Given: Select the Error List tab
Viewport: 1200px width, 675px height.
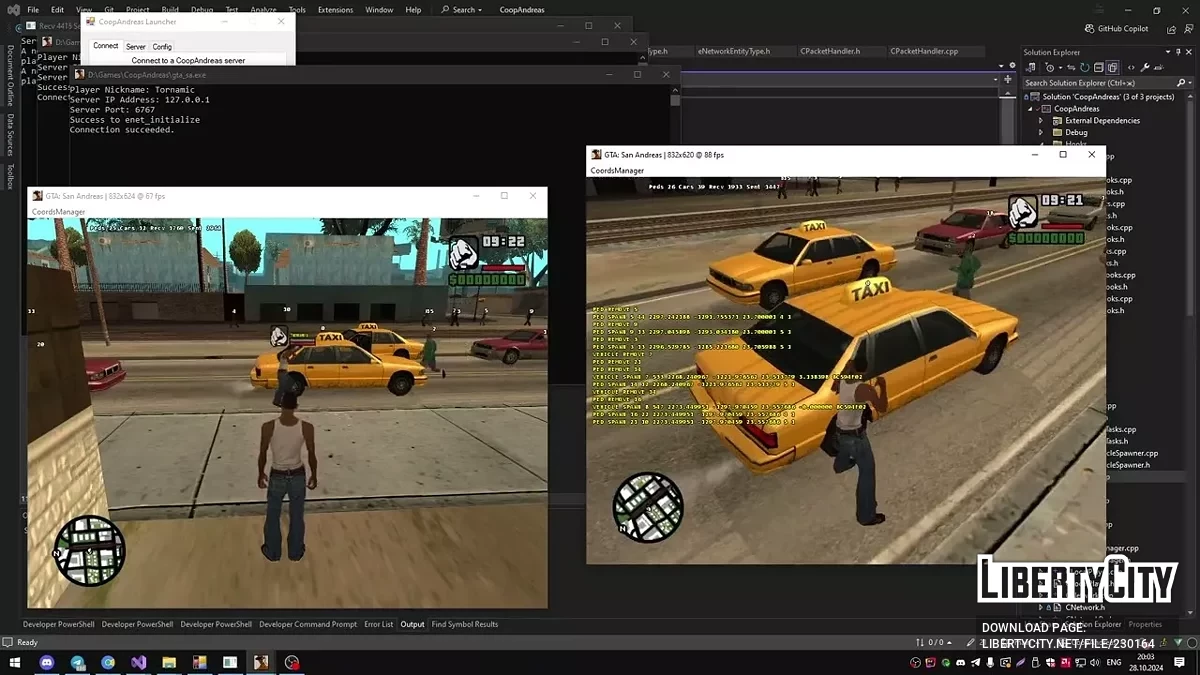Looking at the screenshot, I should (378, 625).
